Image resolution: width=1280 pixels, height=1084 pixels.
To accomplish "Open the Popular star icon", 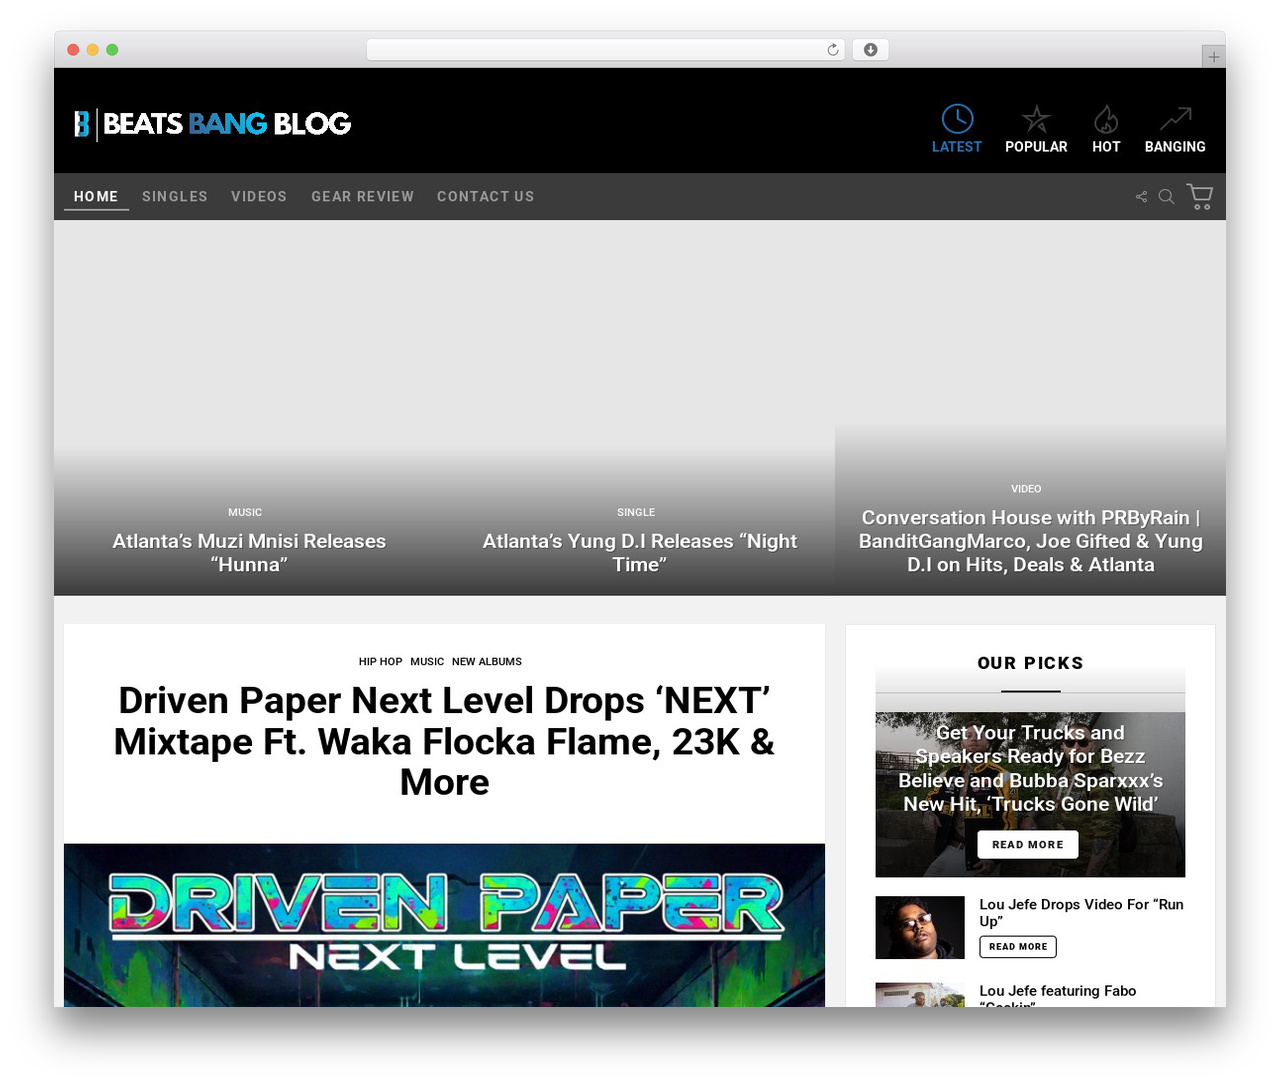I will click(x=1036, y=120).
